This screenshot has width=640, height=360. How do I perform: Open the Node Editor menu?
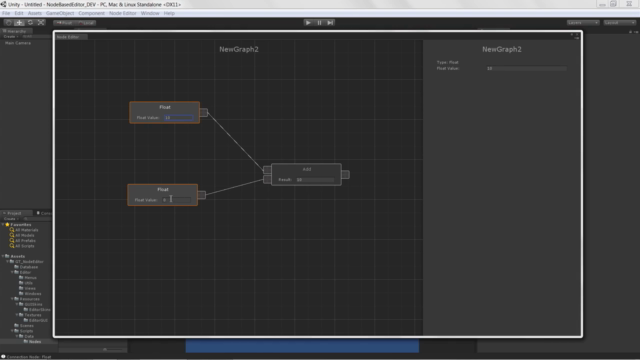[122, 13]
